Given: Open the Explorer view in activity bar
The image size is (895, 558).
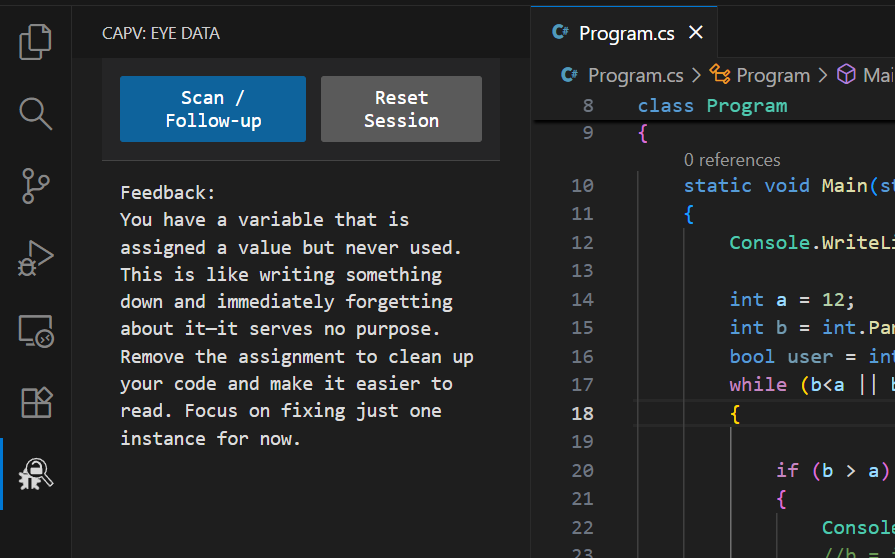Looking at the screenshot, I should [35, 42].
